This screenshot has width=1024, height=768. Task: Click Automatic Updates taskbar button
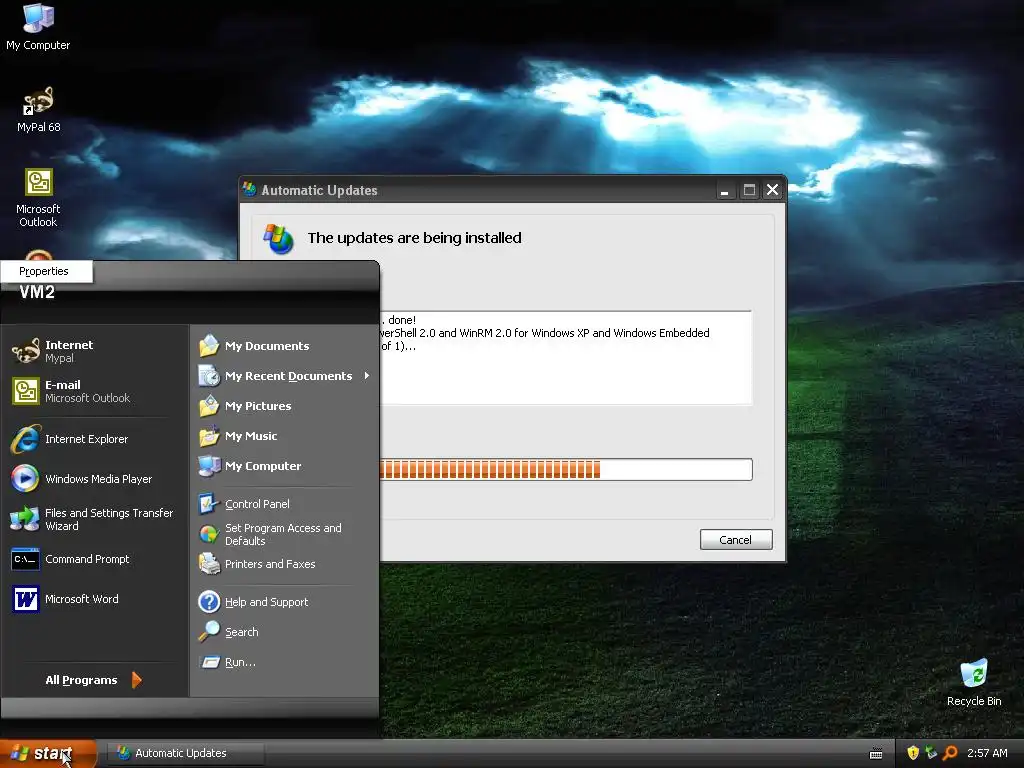(186, 753)
